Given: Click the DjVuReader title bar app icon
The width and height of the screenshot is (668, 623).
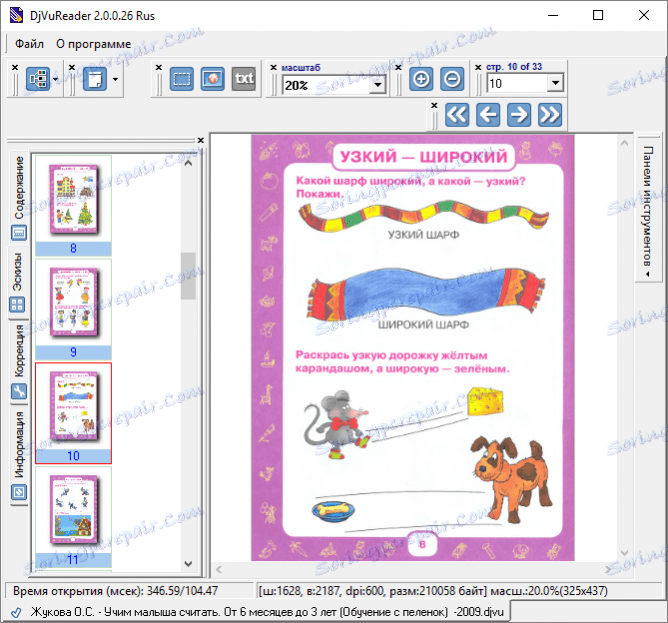Looking at the screenshot, I should point(16,15).
